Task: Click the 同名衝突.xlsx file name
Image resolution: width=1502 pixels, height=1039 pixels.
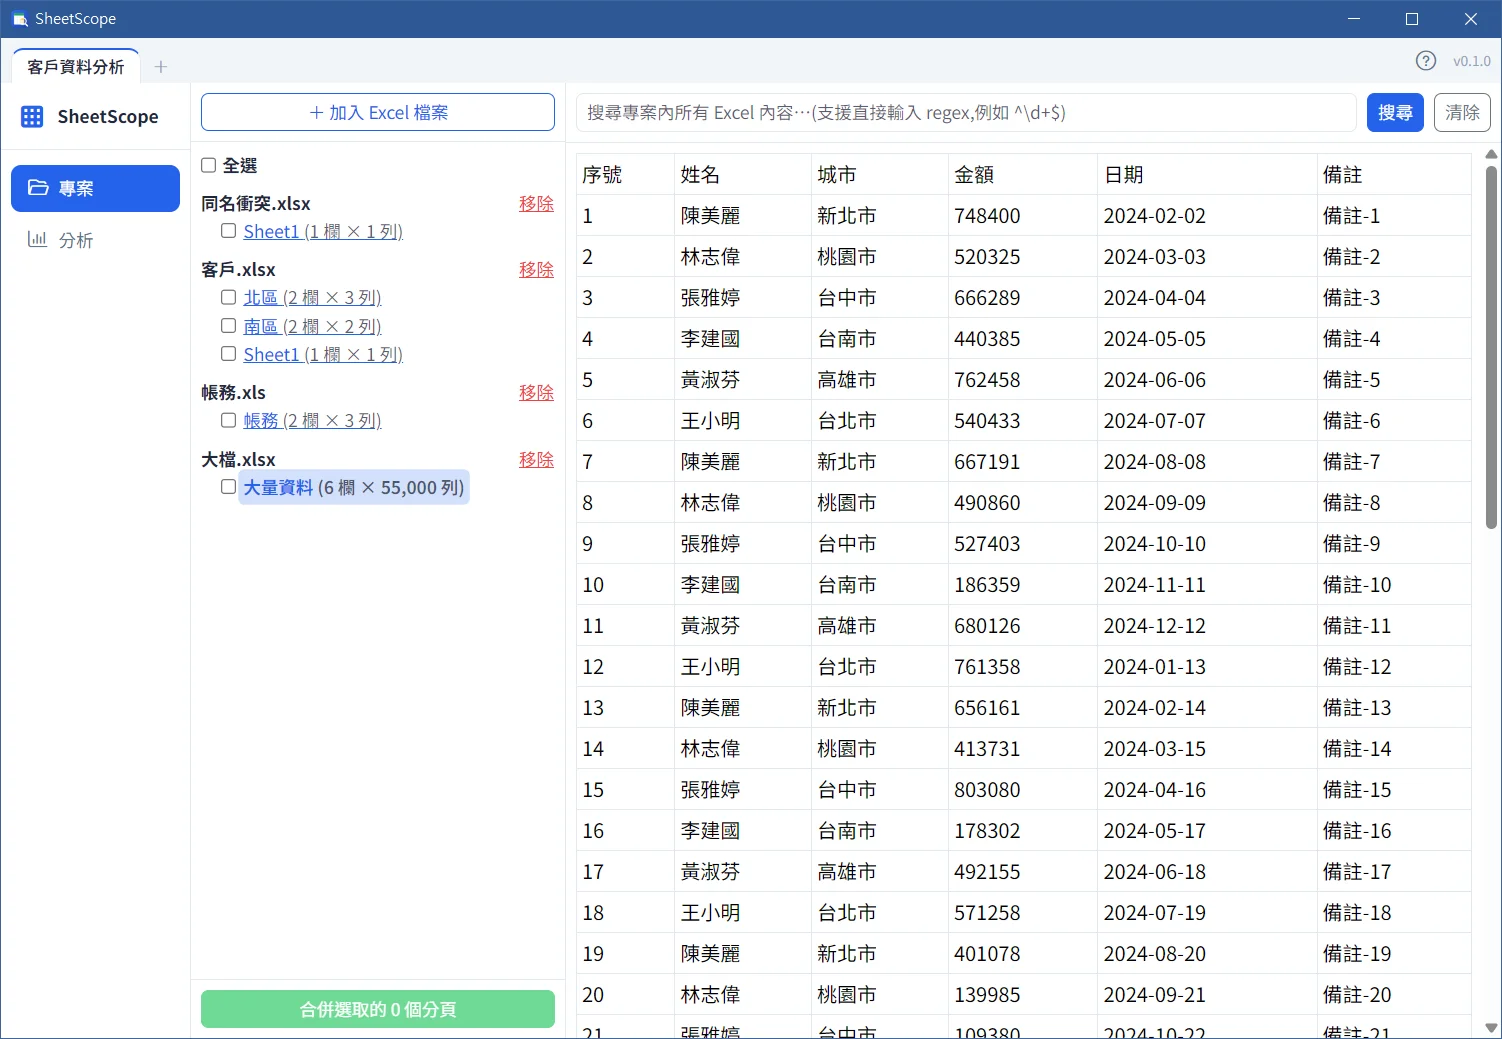Action: (x=256, y=203)
